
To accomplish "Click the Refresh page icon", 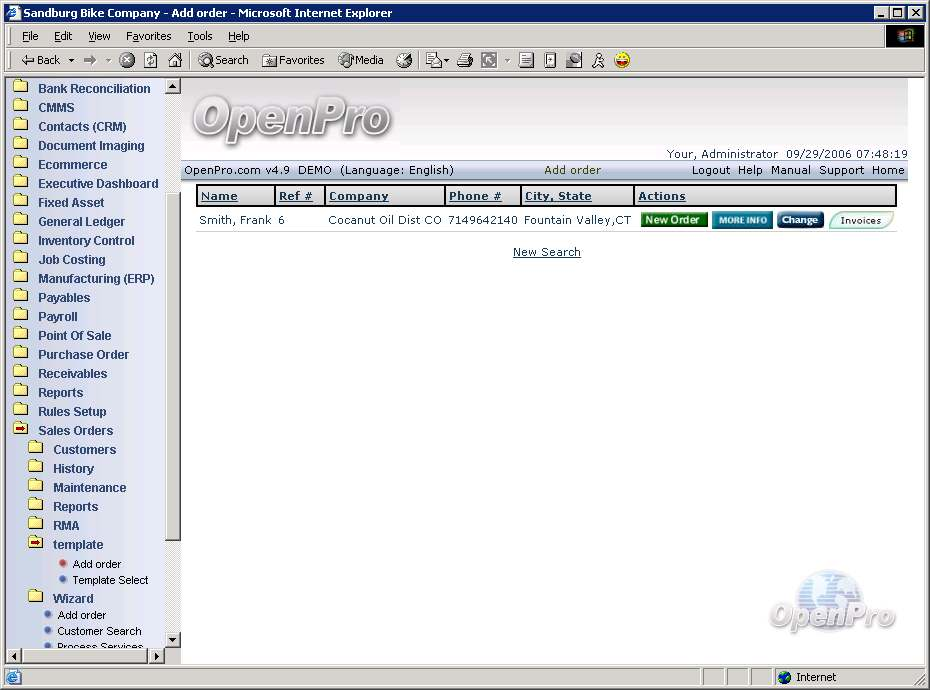I will click(151, 60).
